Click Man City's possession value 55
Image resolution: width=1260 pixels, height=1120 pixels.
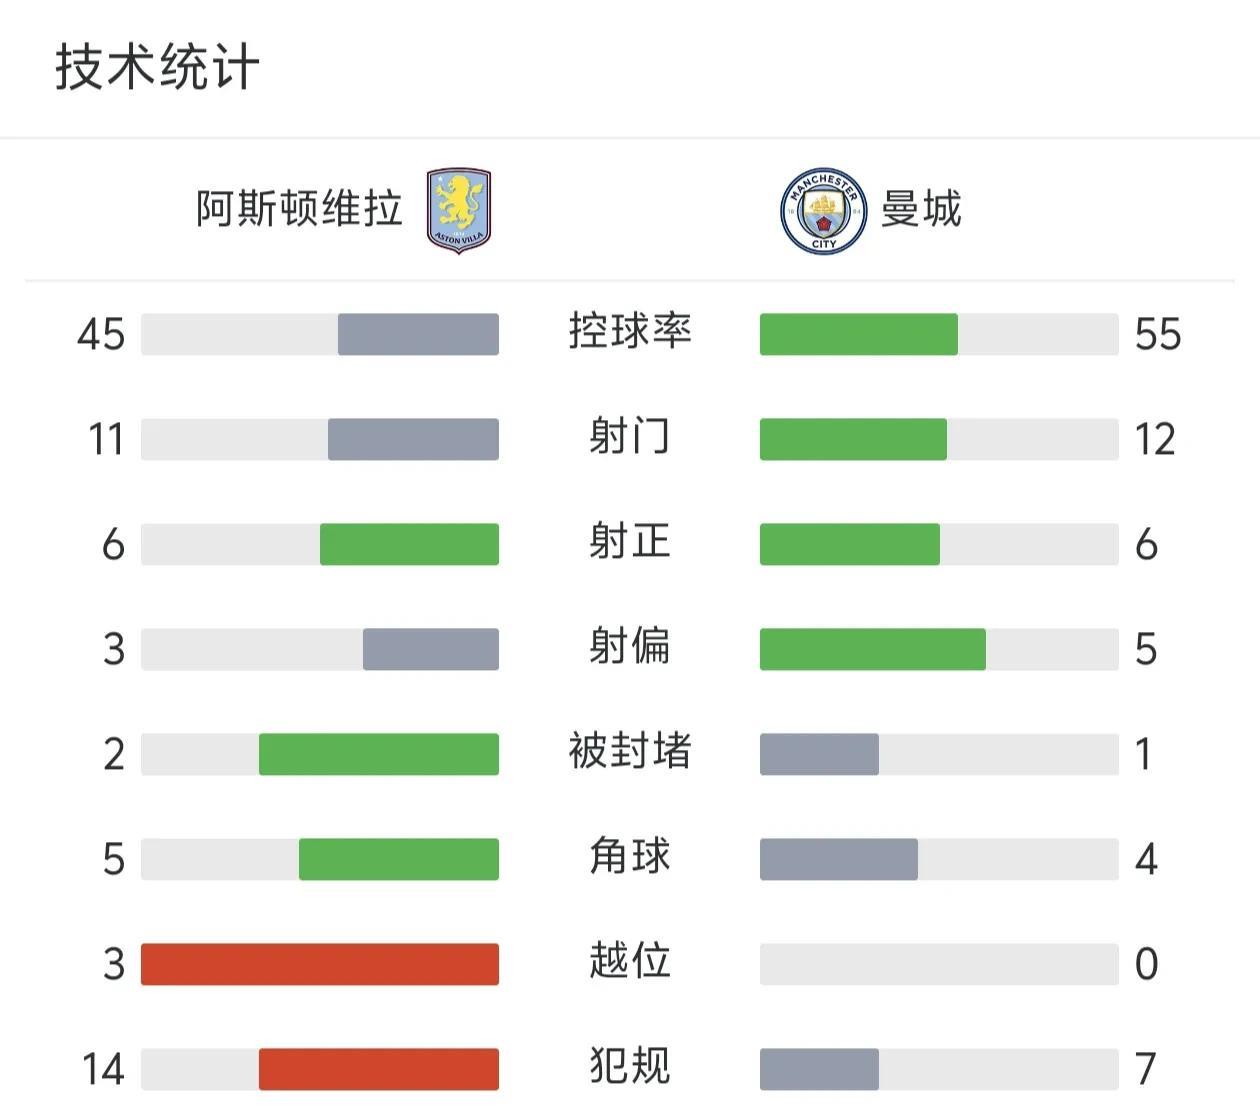tap(1158, 334)
